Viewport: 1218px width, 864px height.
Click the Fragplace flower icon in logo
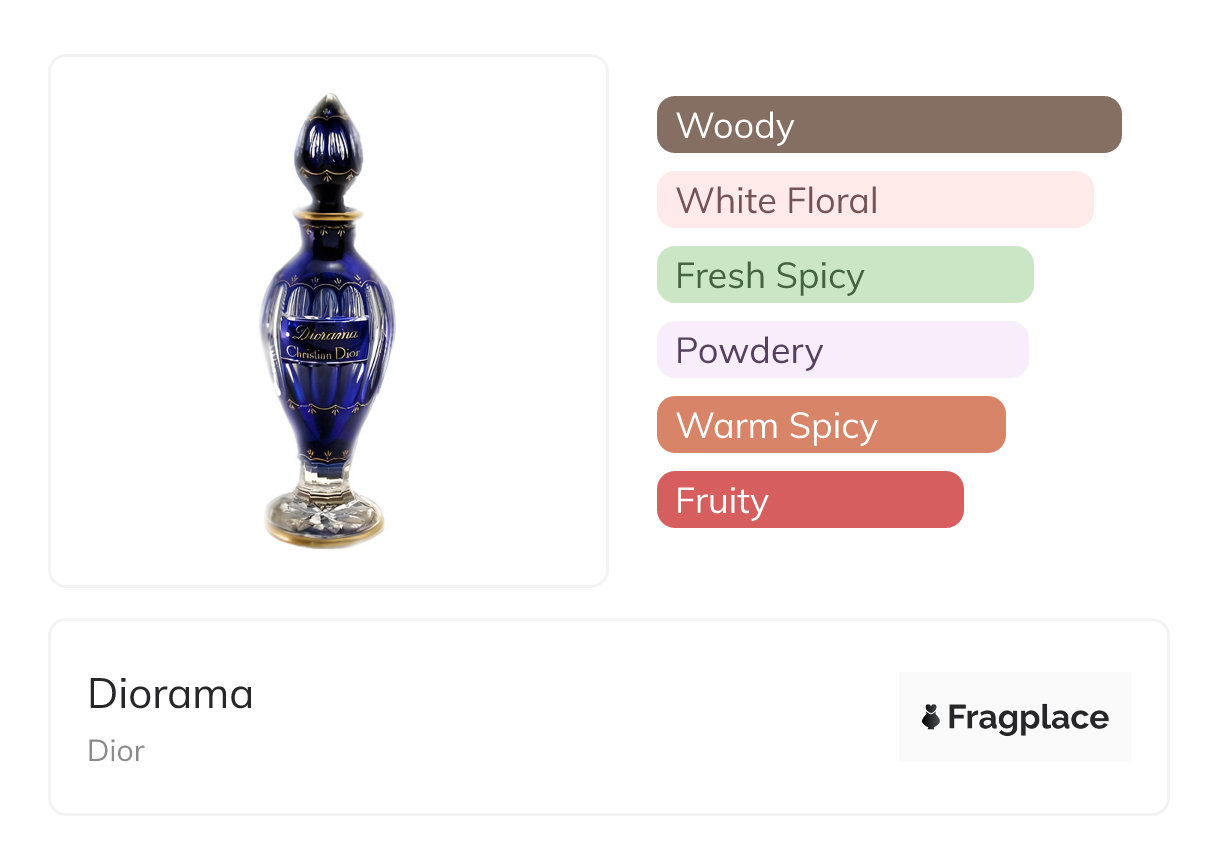click(x=931, y=717)
